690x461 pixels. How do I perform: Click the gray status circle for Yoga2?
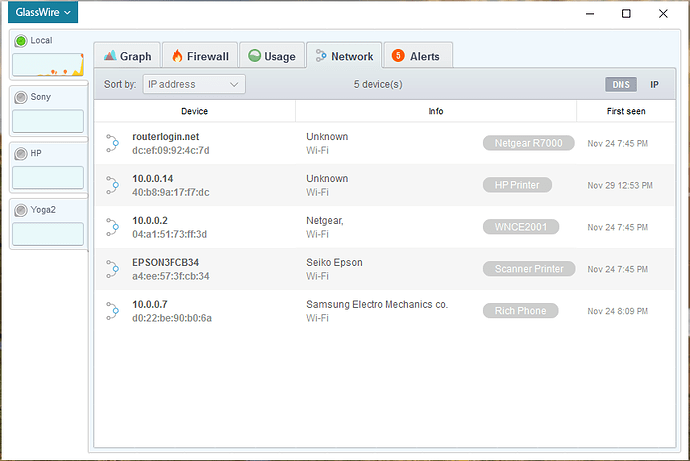pos(20,210)
